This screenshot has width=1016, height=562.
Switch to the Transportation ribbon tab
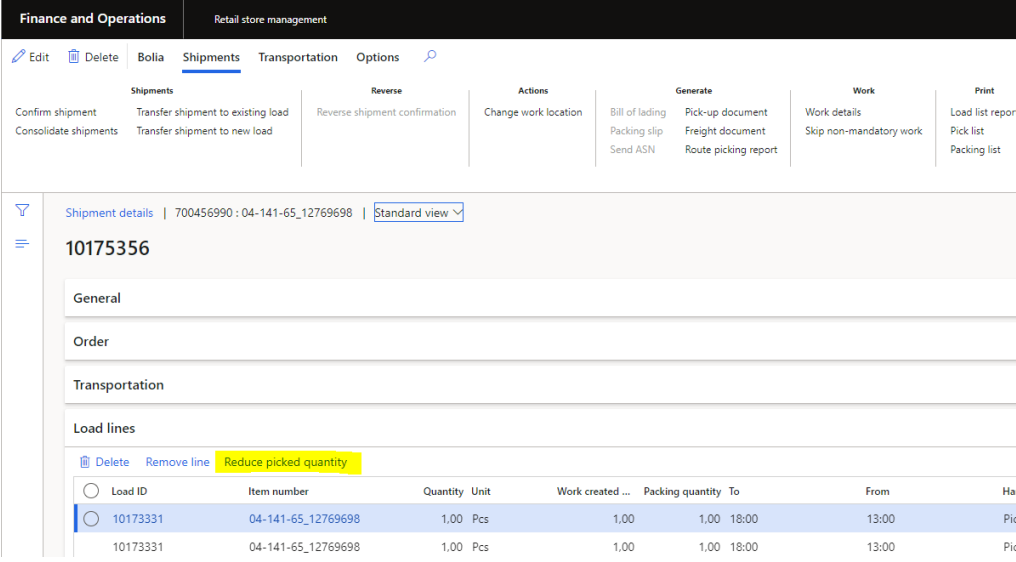[298, 58]
